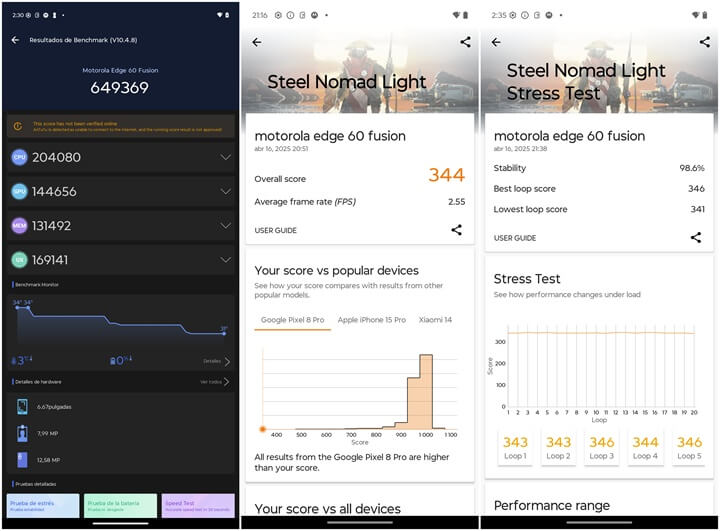
Task: Start Prueba de la batería test card
Action: (120, 506)
